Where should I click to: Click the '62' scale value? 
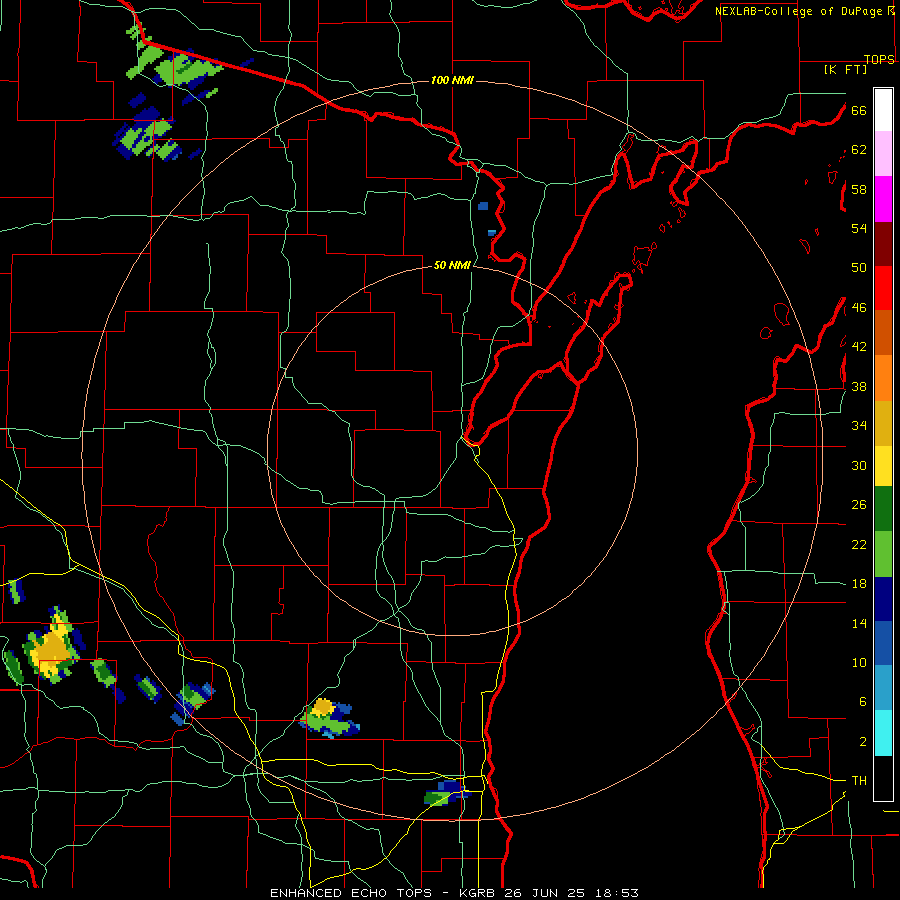click(x=859, y=150)
